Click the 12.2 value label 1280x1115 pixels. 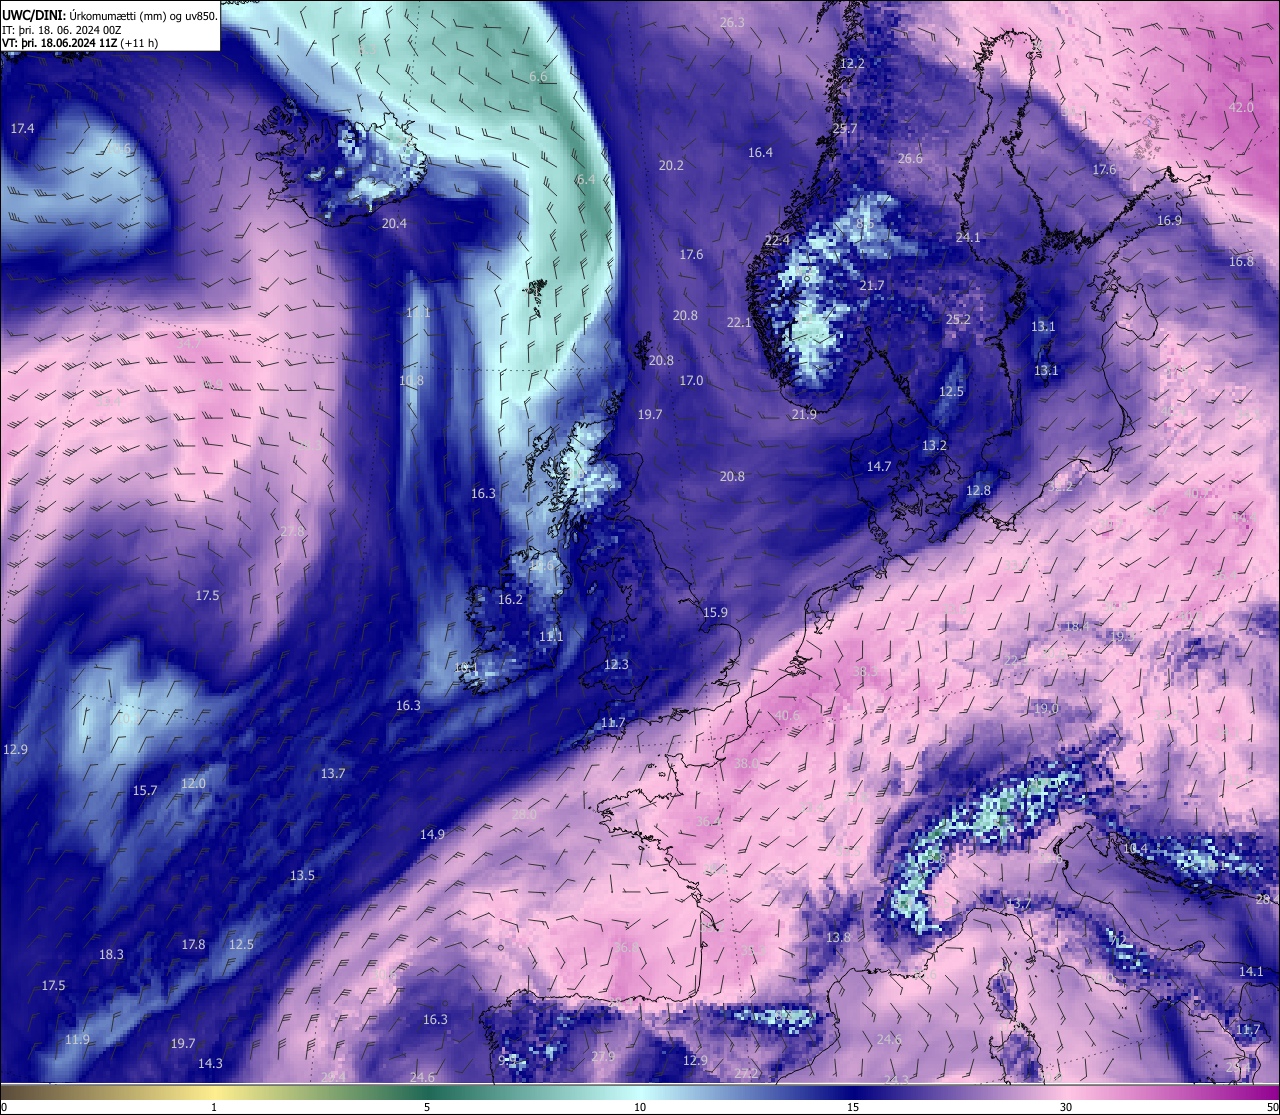click(852, 63)
